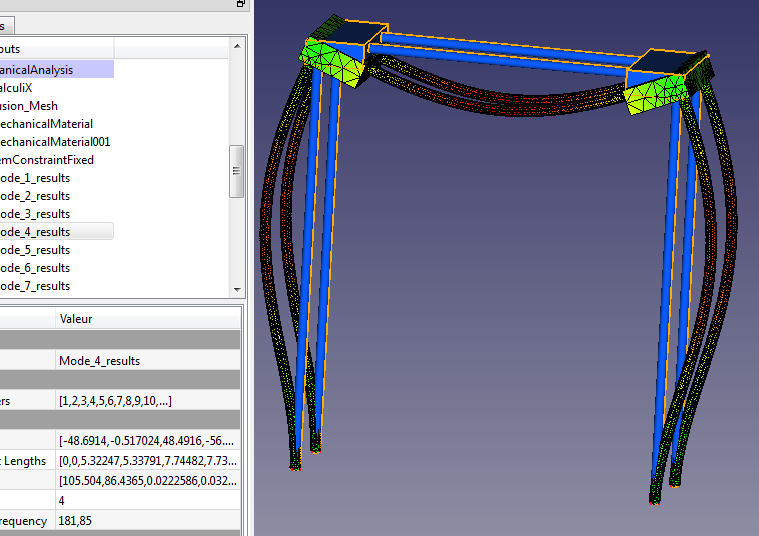
Task: Select the FemConstraintFixed item
Action: (x=47, y=160)
